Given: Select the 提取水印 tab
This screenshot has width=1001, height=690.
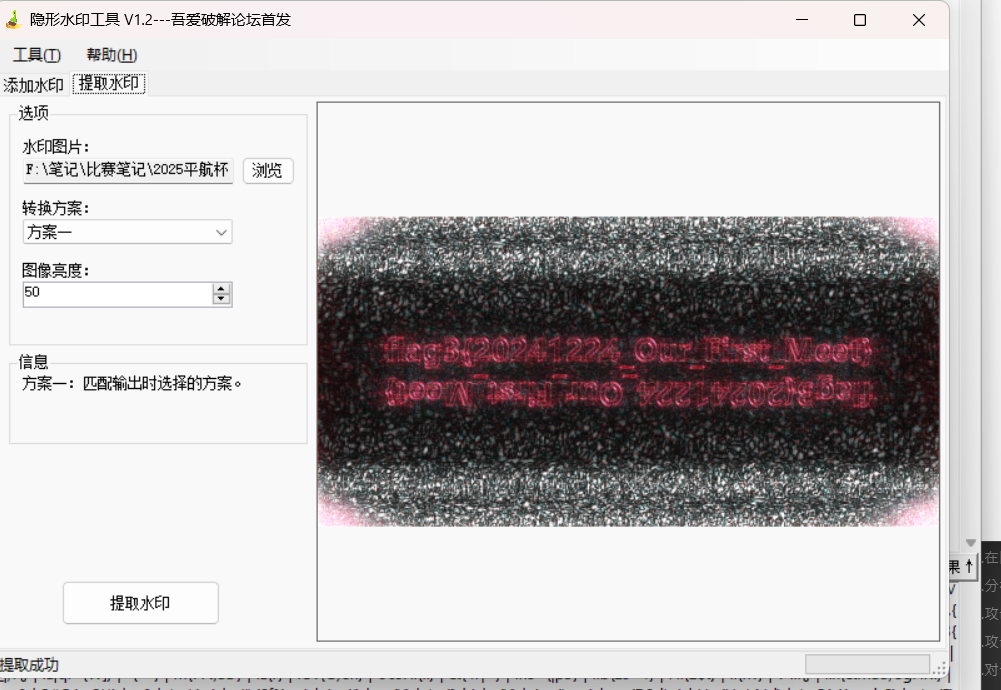Looking at the screenshot, I should tap(109, 84).
